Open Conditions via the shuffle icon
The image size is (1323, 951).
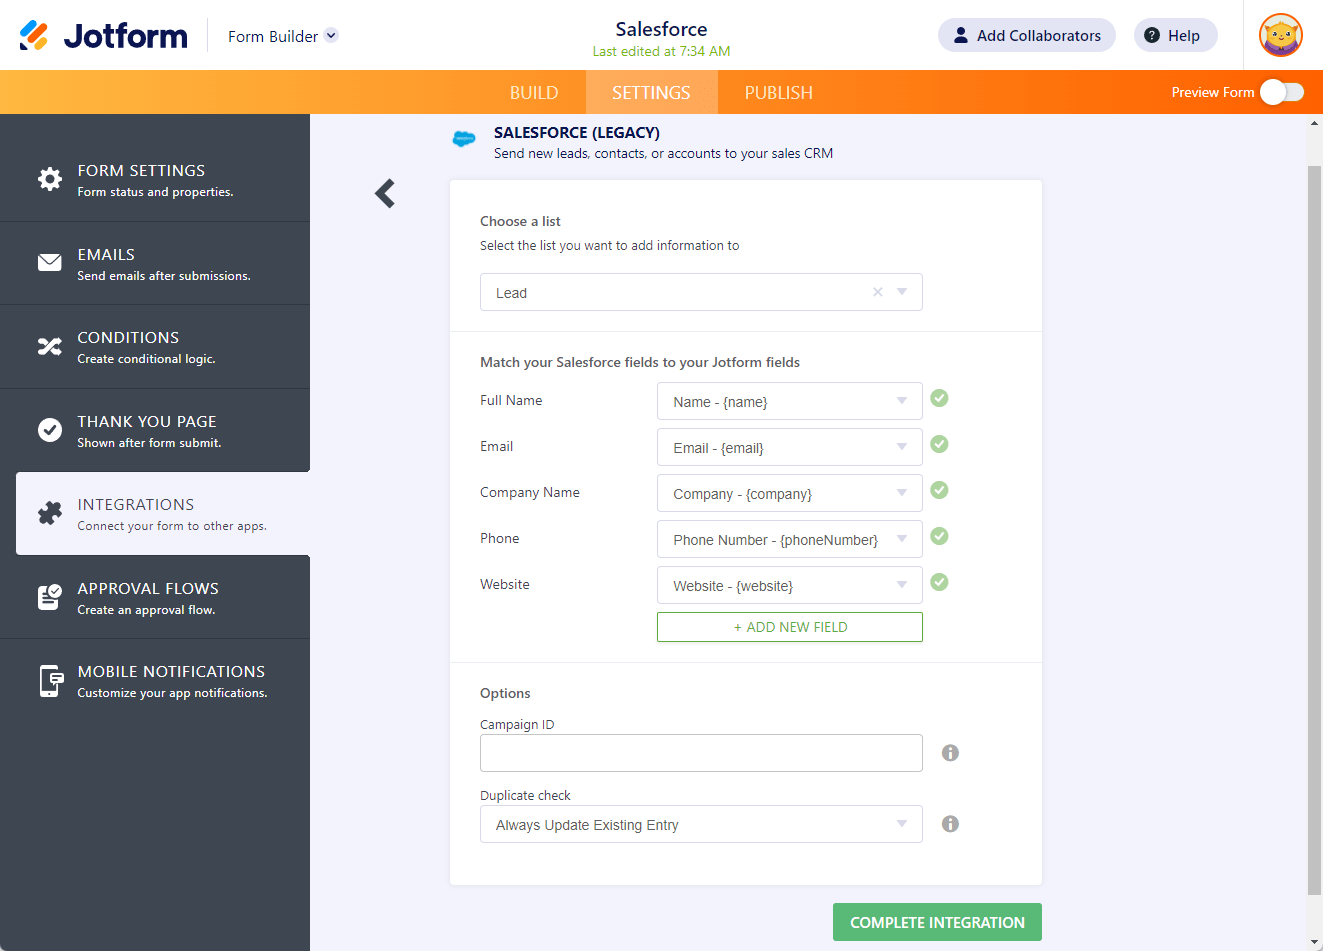coord(50,346)
